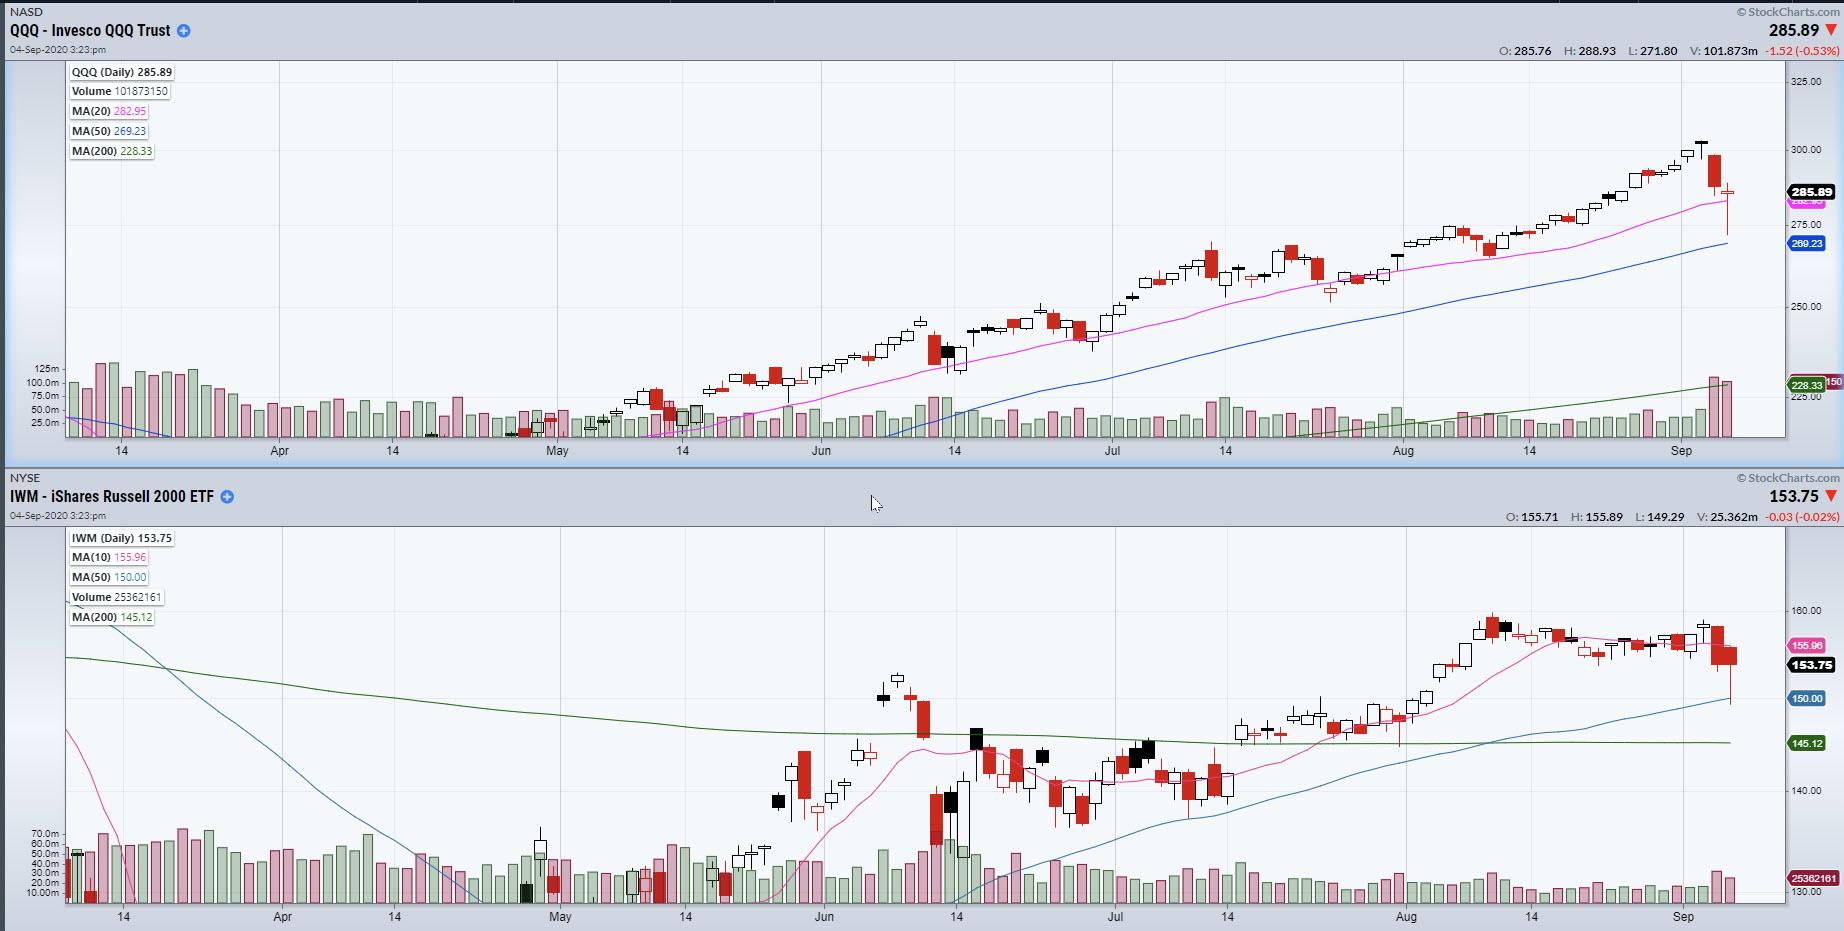The image size is (1844, 931).
Task: Click the Aug label on IWM date axis
Action: click(1406, 917)
